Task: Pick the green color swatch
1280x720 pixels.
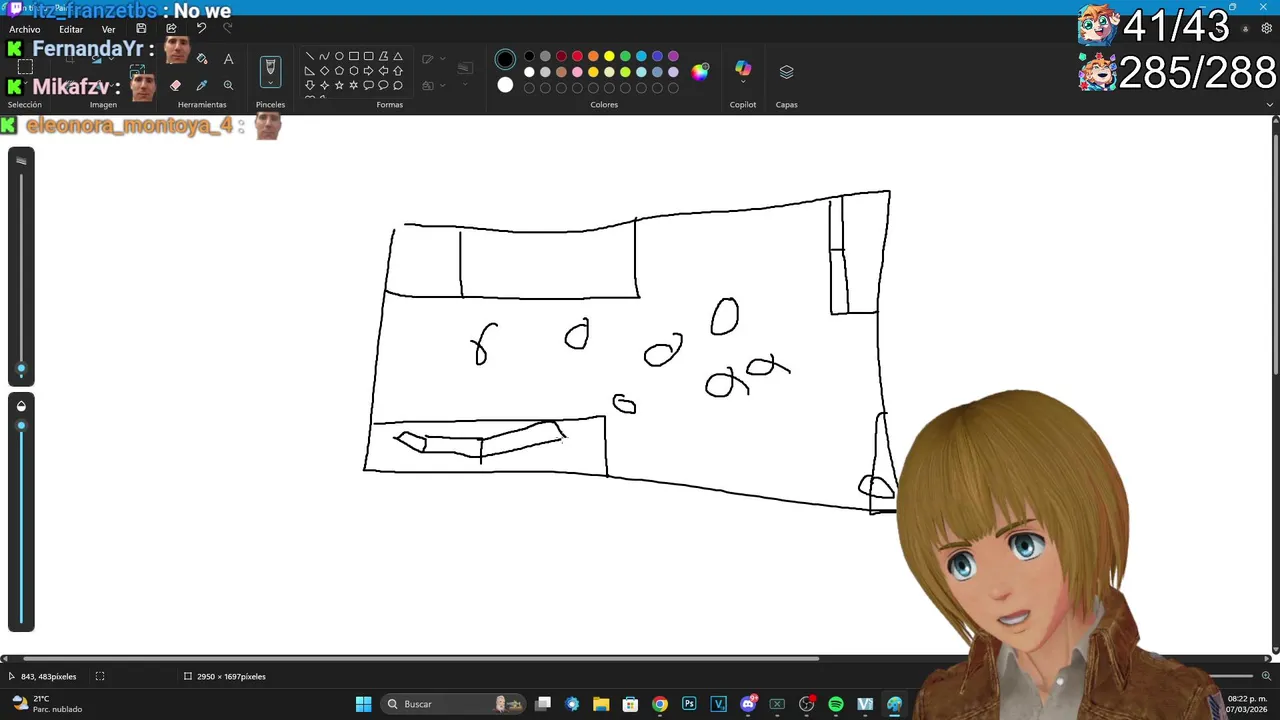Action: pyautogui.click(x=625, y=56)
